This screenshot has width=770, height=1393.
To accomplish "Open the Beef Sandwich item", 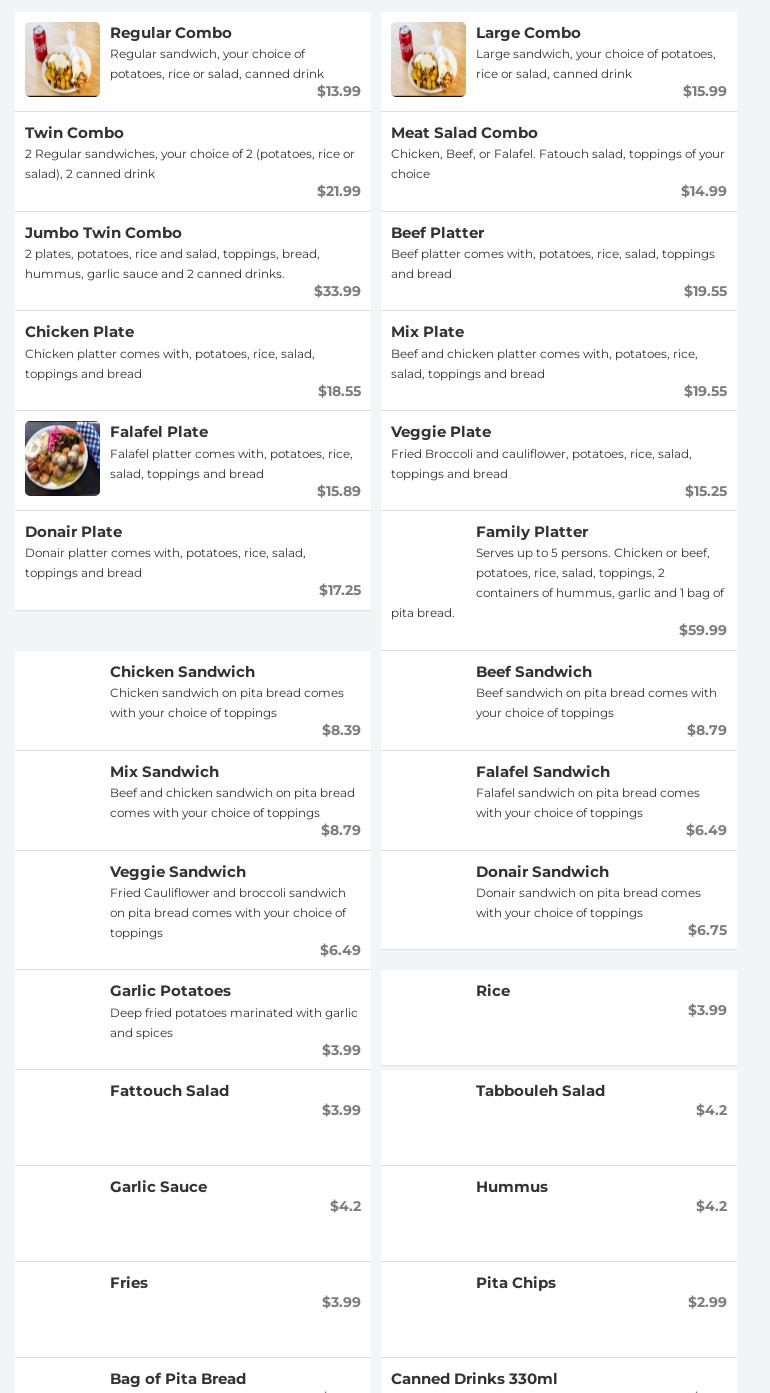I will point(558,700).
